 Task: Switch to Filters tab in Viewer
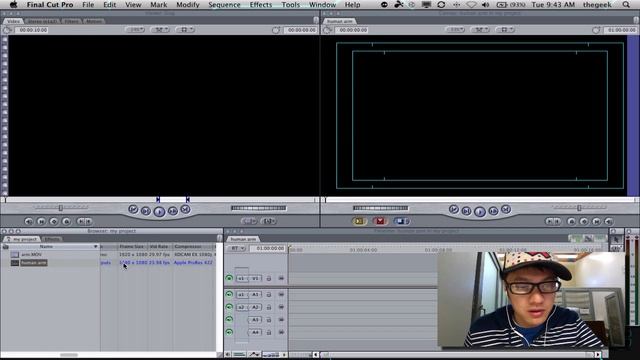click(x=72, y=21)
